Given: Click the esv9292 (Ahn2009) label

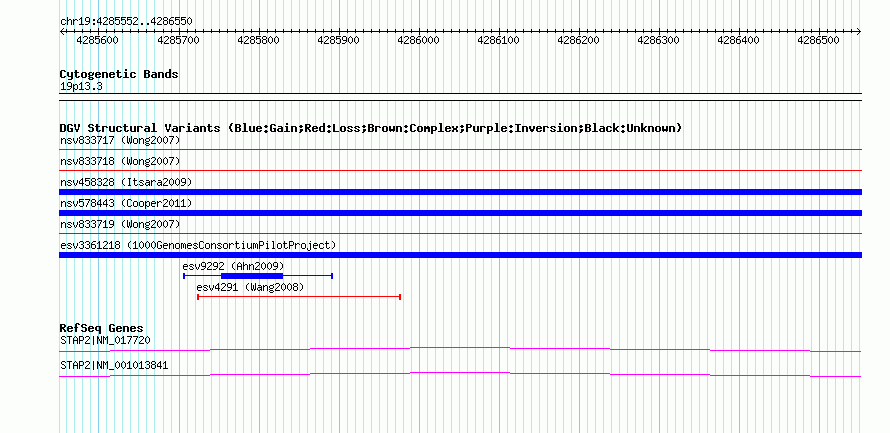Looking at the screenshot, I should tap(233, 266).
